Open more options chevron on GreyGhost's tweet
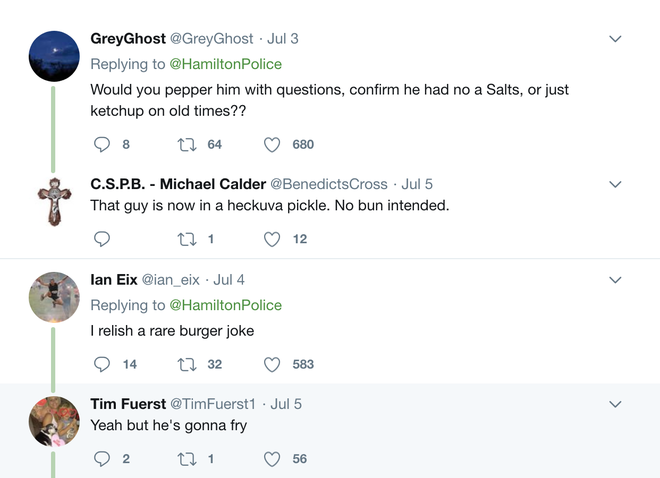 pos(616,39)
